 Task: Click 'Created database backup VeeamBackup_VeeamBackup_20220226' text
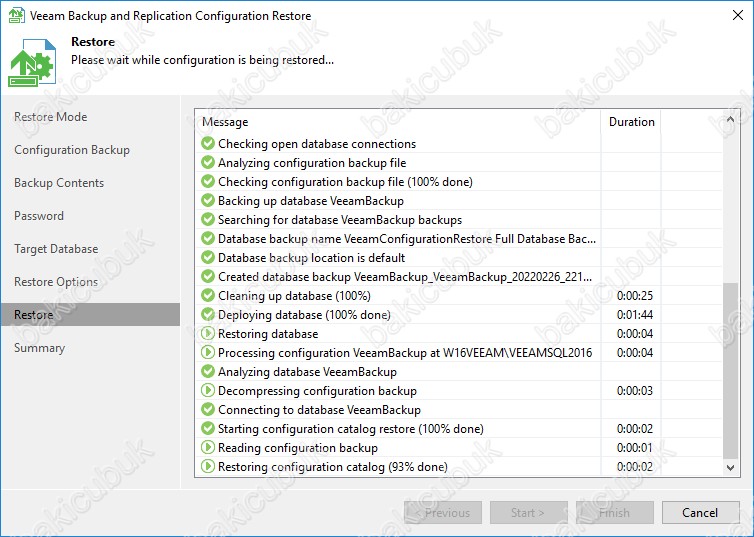click(405, 277)
